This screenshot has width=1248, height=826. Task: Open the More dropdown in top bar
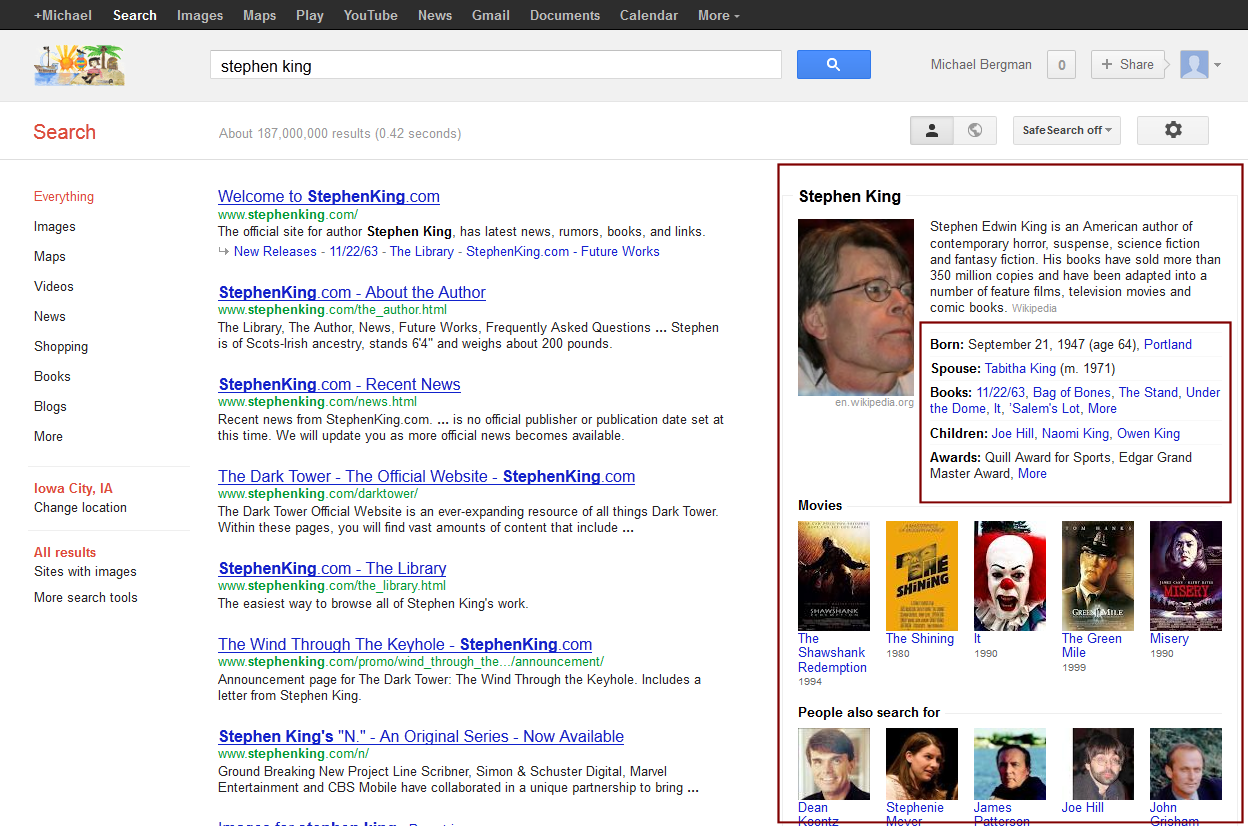[x=719, y=15]
